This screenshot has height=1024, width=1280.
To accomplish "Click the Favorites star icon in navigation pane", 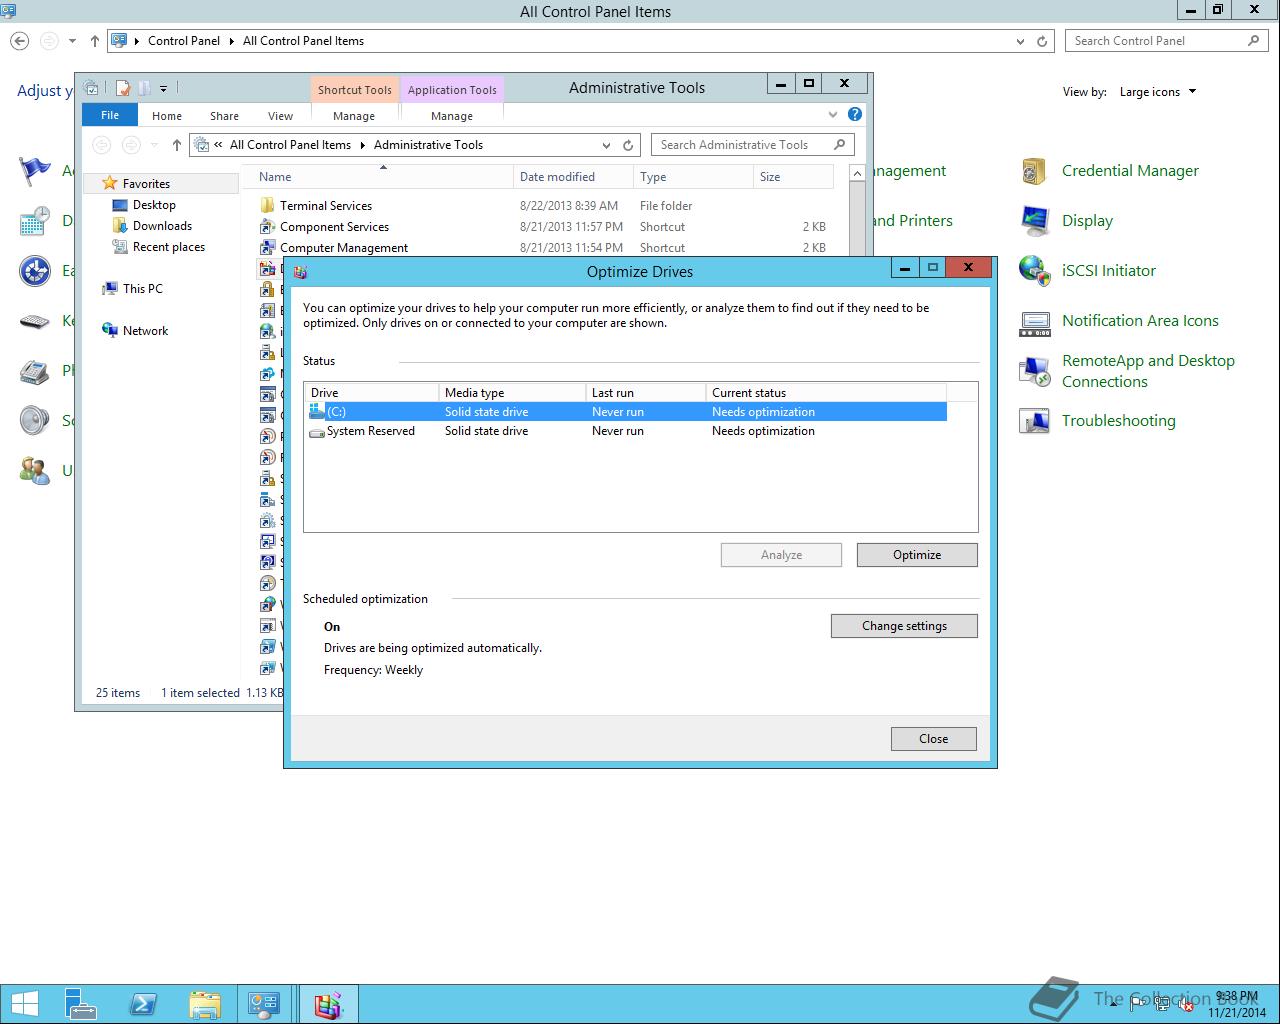I will [110, 184].
